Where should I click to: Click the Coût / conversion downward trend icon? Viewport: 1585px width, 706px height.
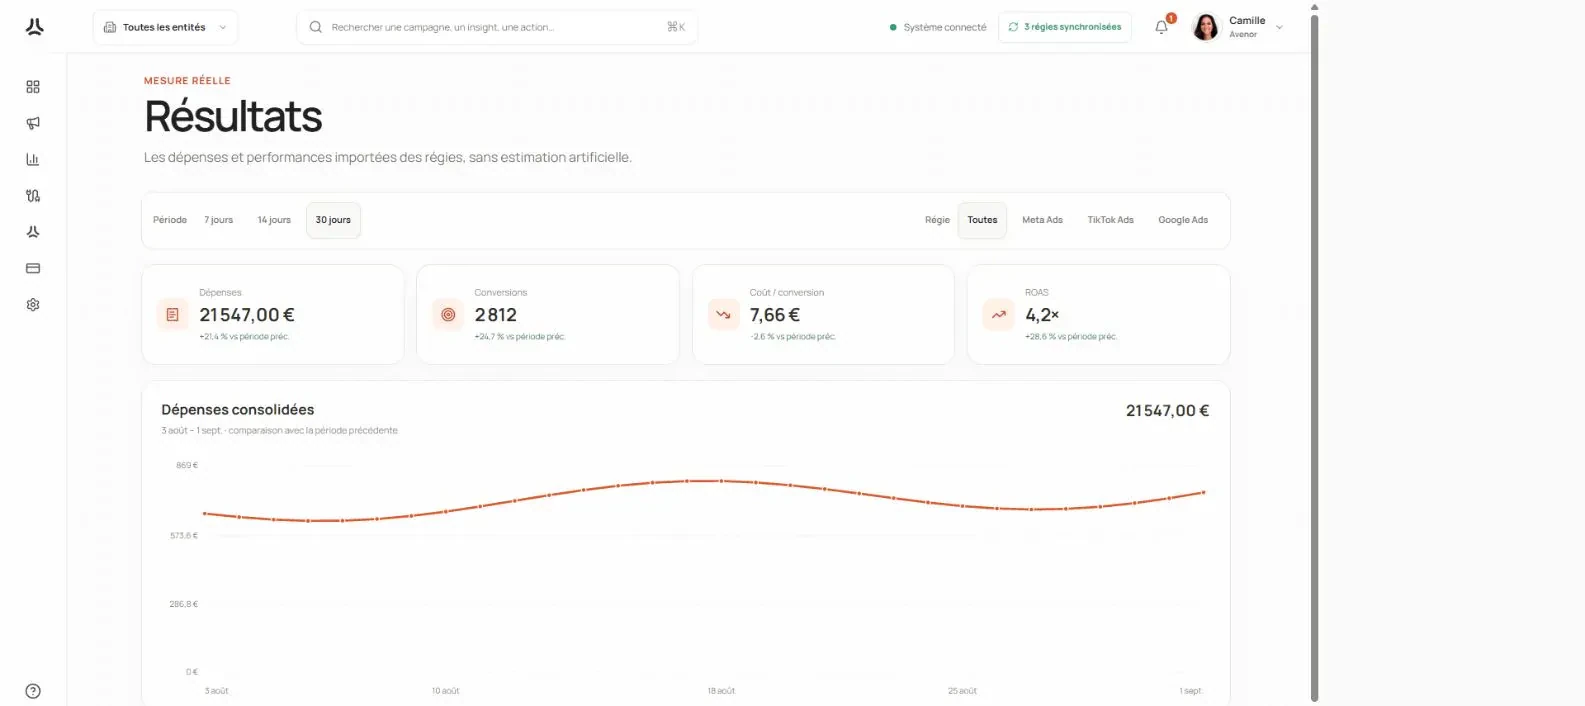pos(723,315)
